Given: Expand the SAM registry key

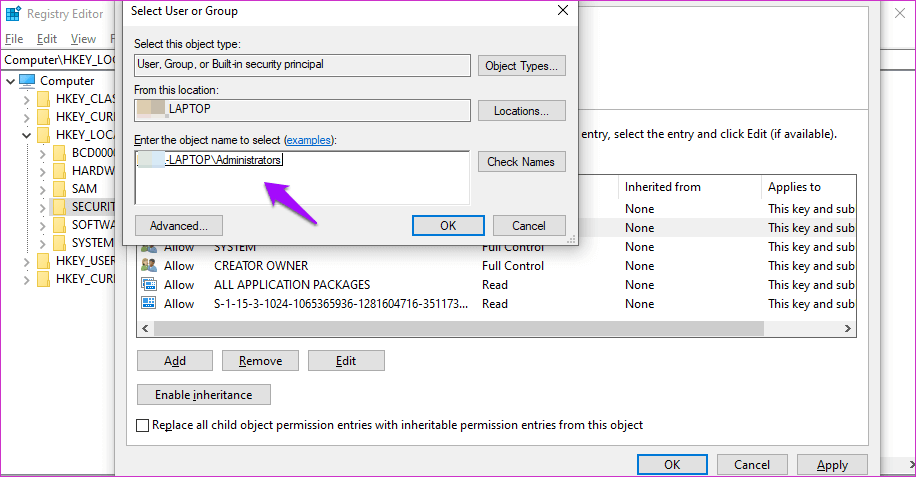Looking at the screenshot, I should (x=42, y=189).
